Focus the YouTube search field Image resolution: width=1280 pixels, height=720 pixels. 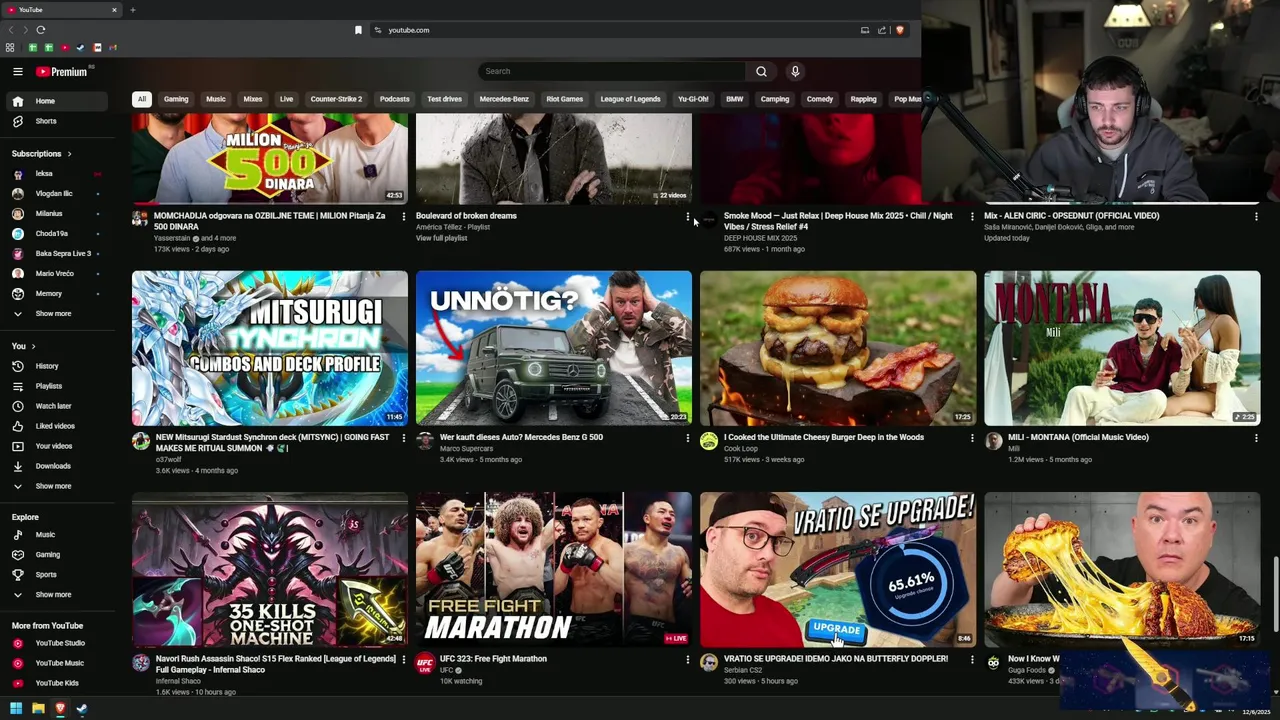(x=612, y=72)
